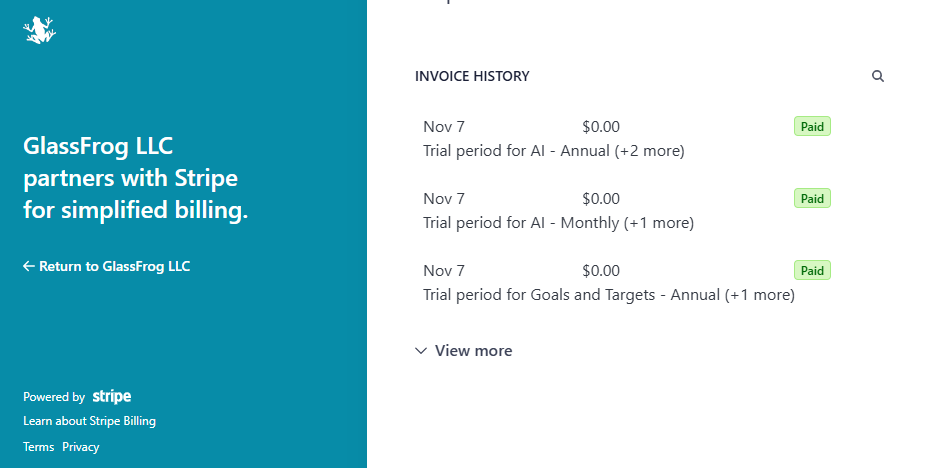Open invoice history search via magnifier icon
The height and width of the screenshot is (468, 925).
point(878,76)
